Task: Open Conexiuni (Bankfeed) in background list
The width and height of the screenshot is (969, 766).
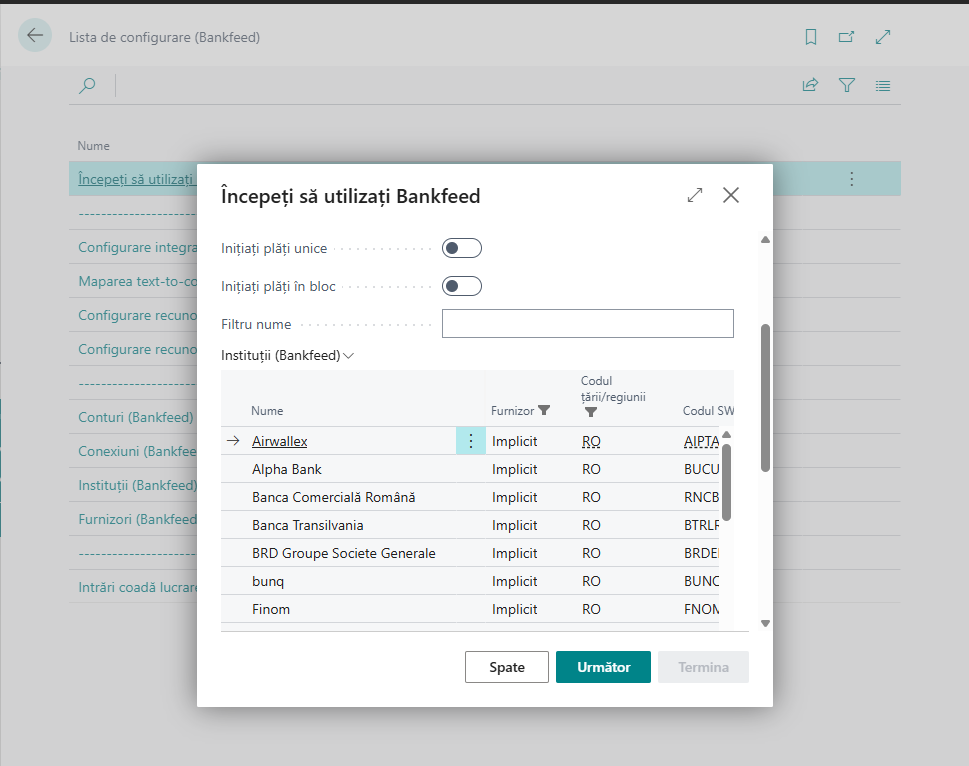Action: coord(138,451)
